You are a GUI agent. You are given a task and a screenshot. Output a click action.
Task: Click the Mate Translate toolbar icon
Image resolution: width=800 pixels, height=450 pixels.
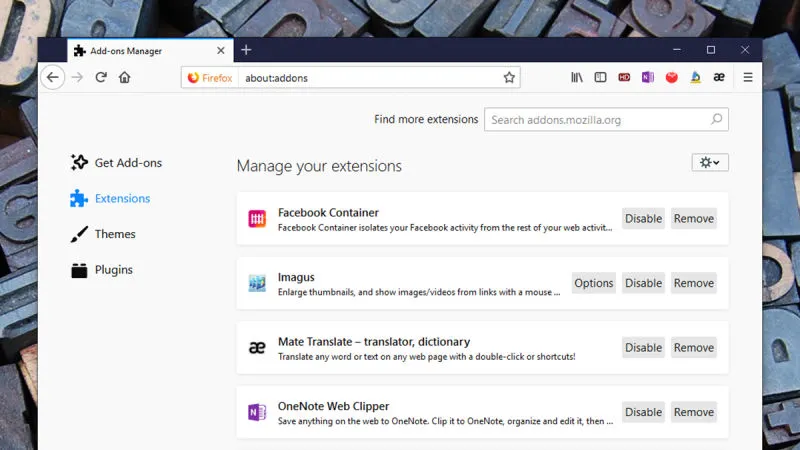pos(719,77)
